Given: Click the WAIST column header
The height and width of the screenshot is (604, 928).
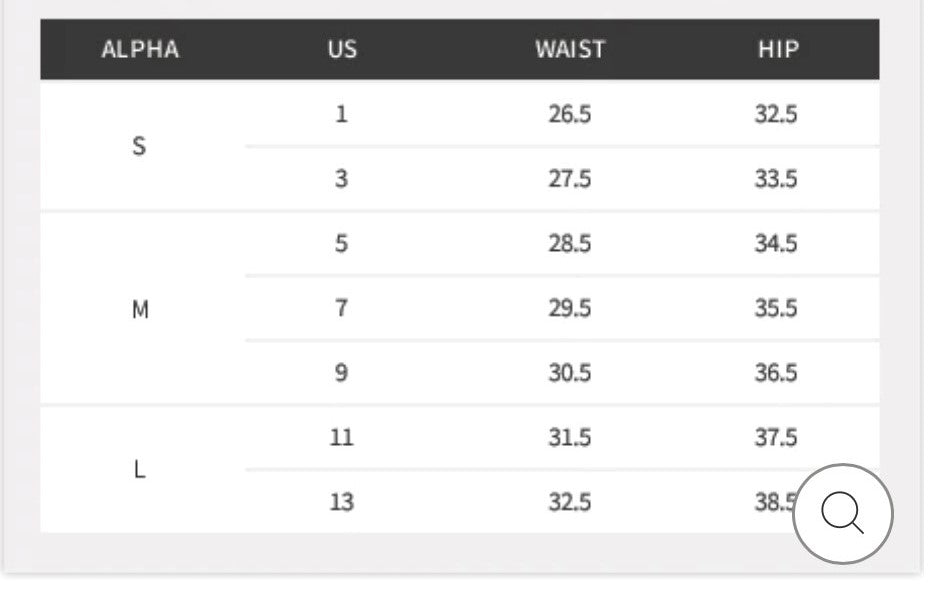Looking at the screenshot, I should (570, 49).
